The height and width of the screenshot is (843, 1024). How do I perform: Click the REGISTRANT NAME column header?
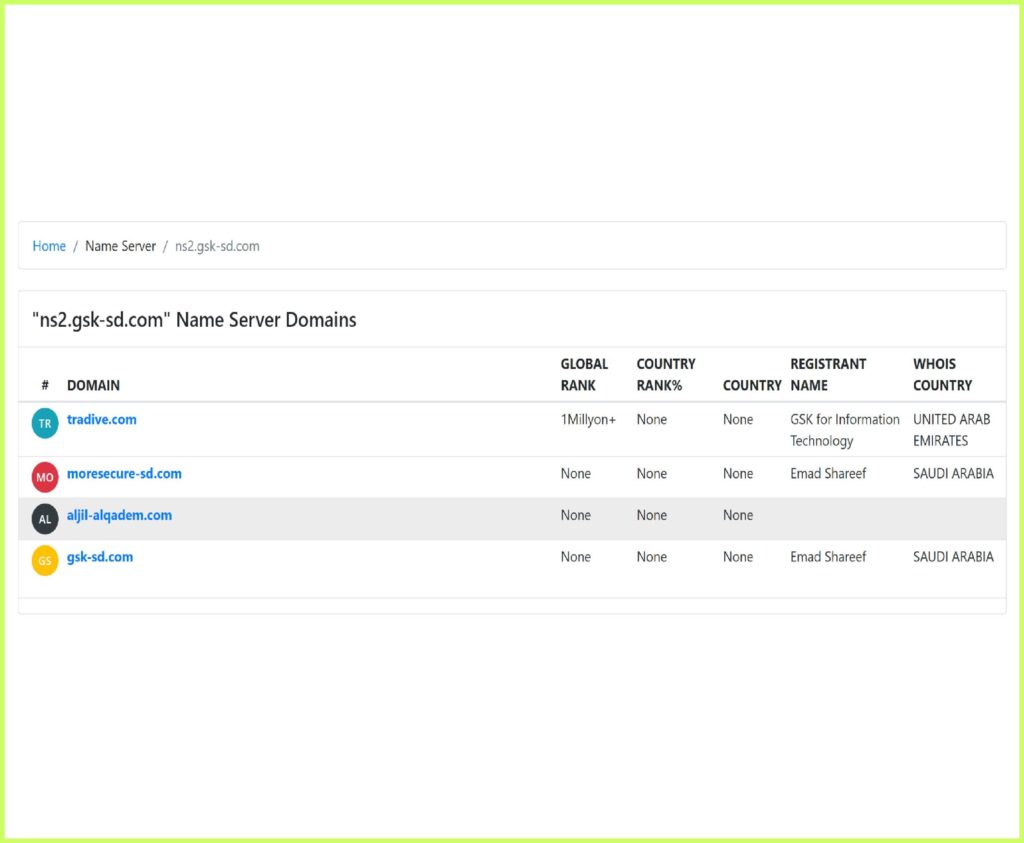pyautogui.click(x=828, y=374)
